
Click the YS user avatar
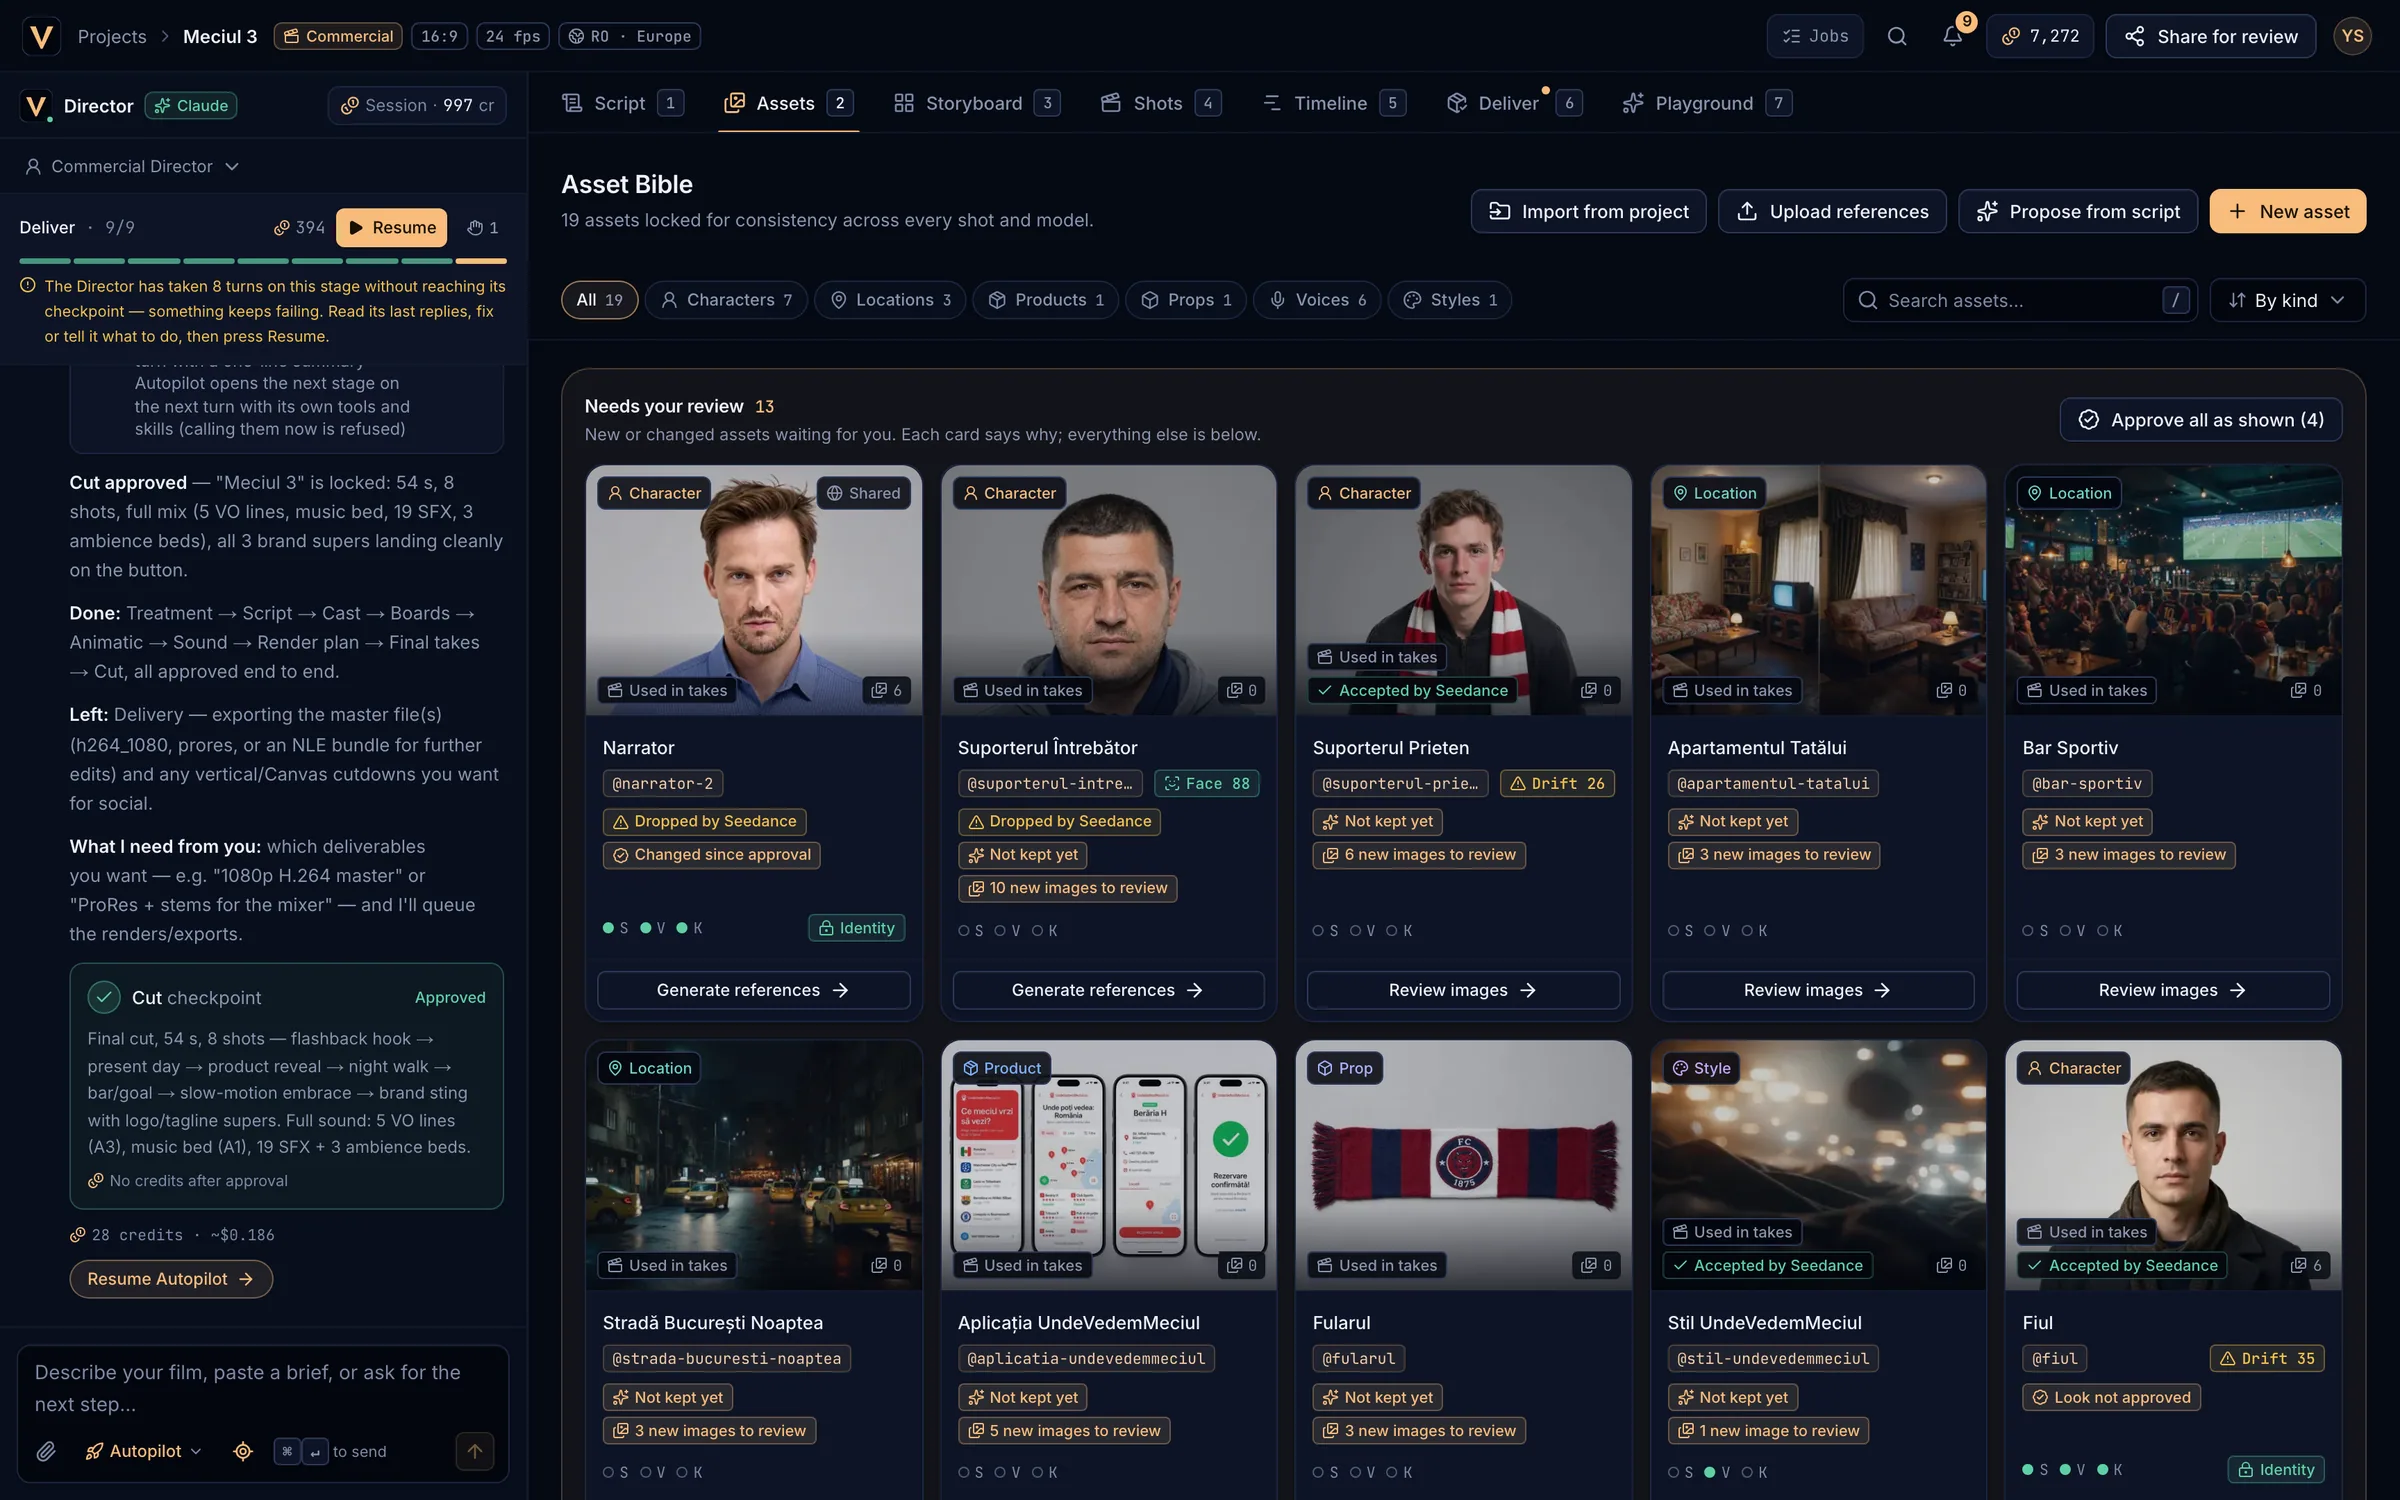[x=2352, y=37]
